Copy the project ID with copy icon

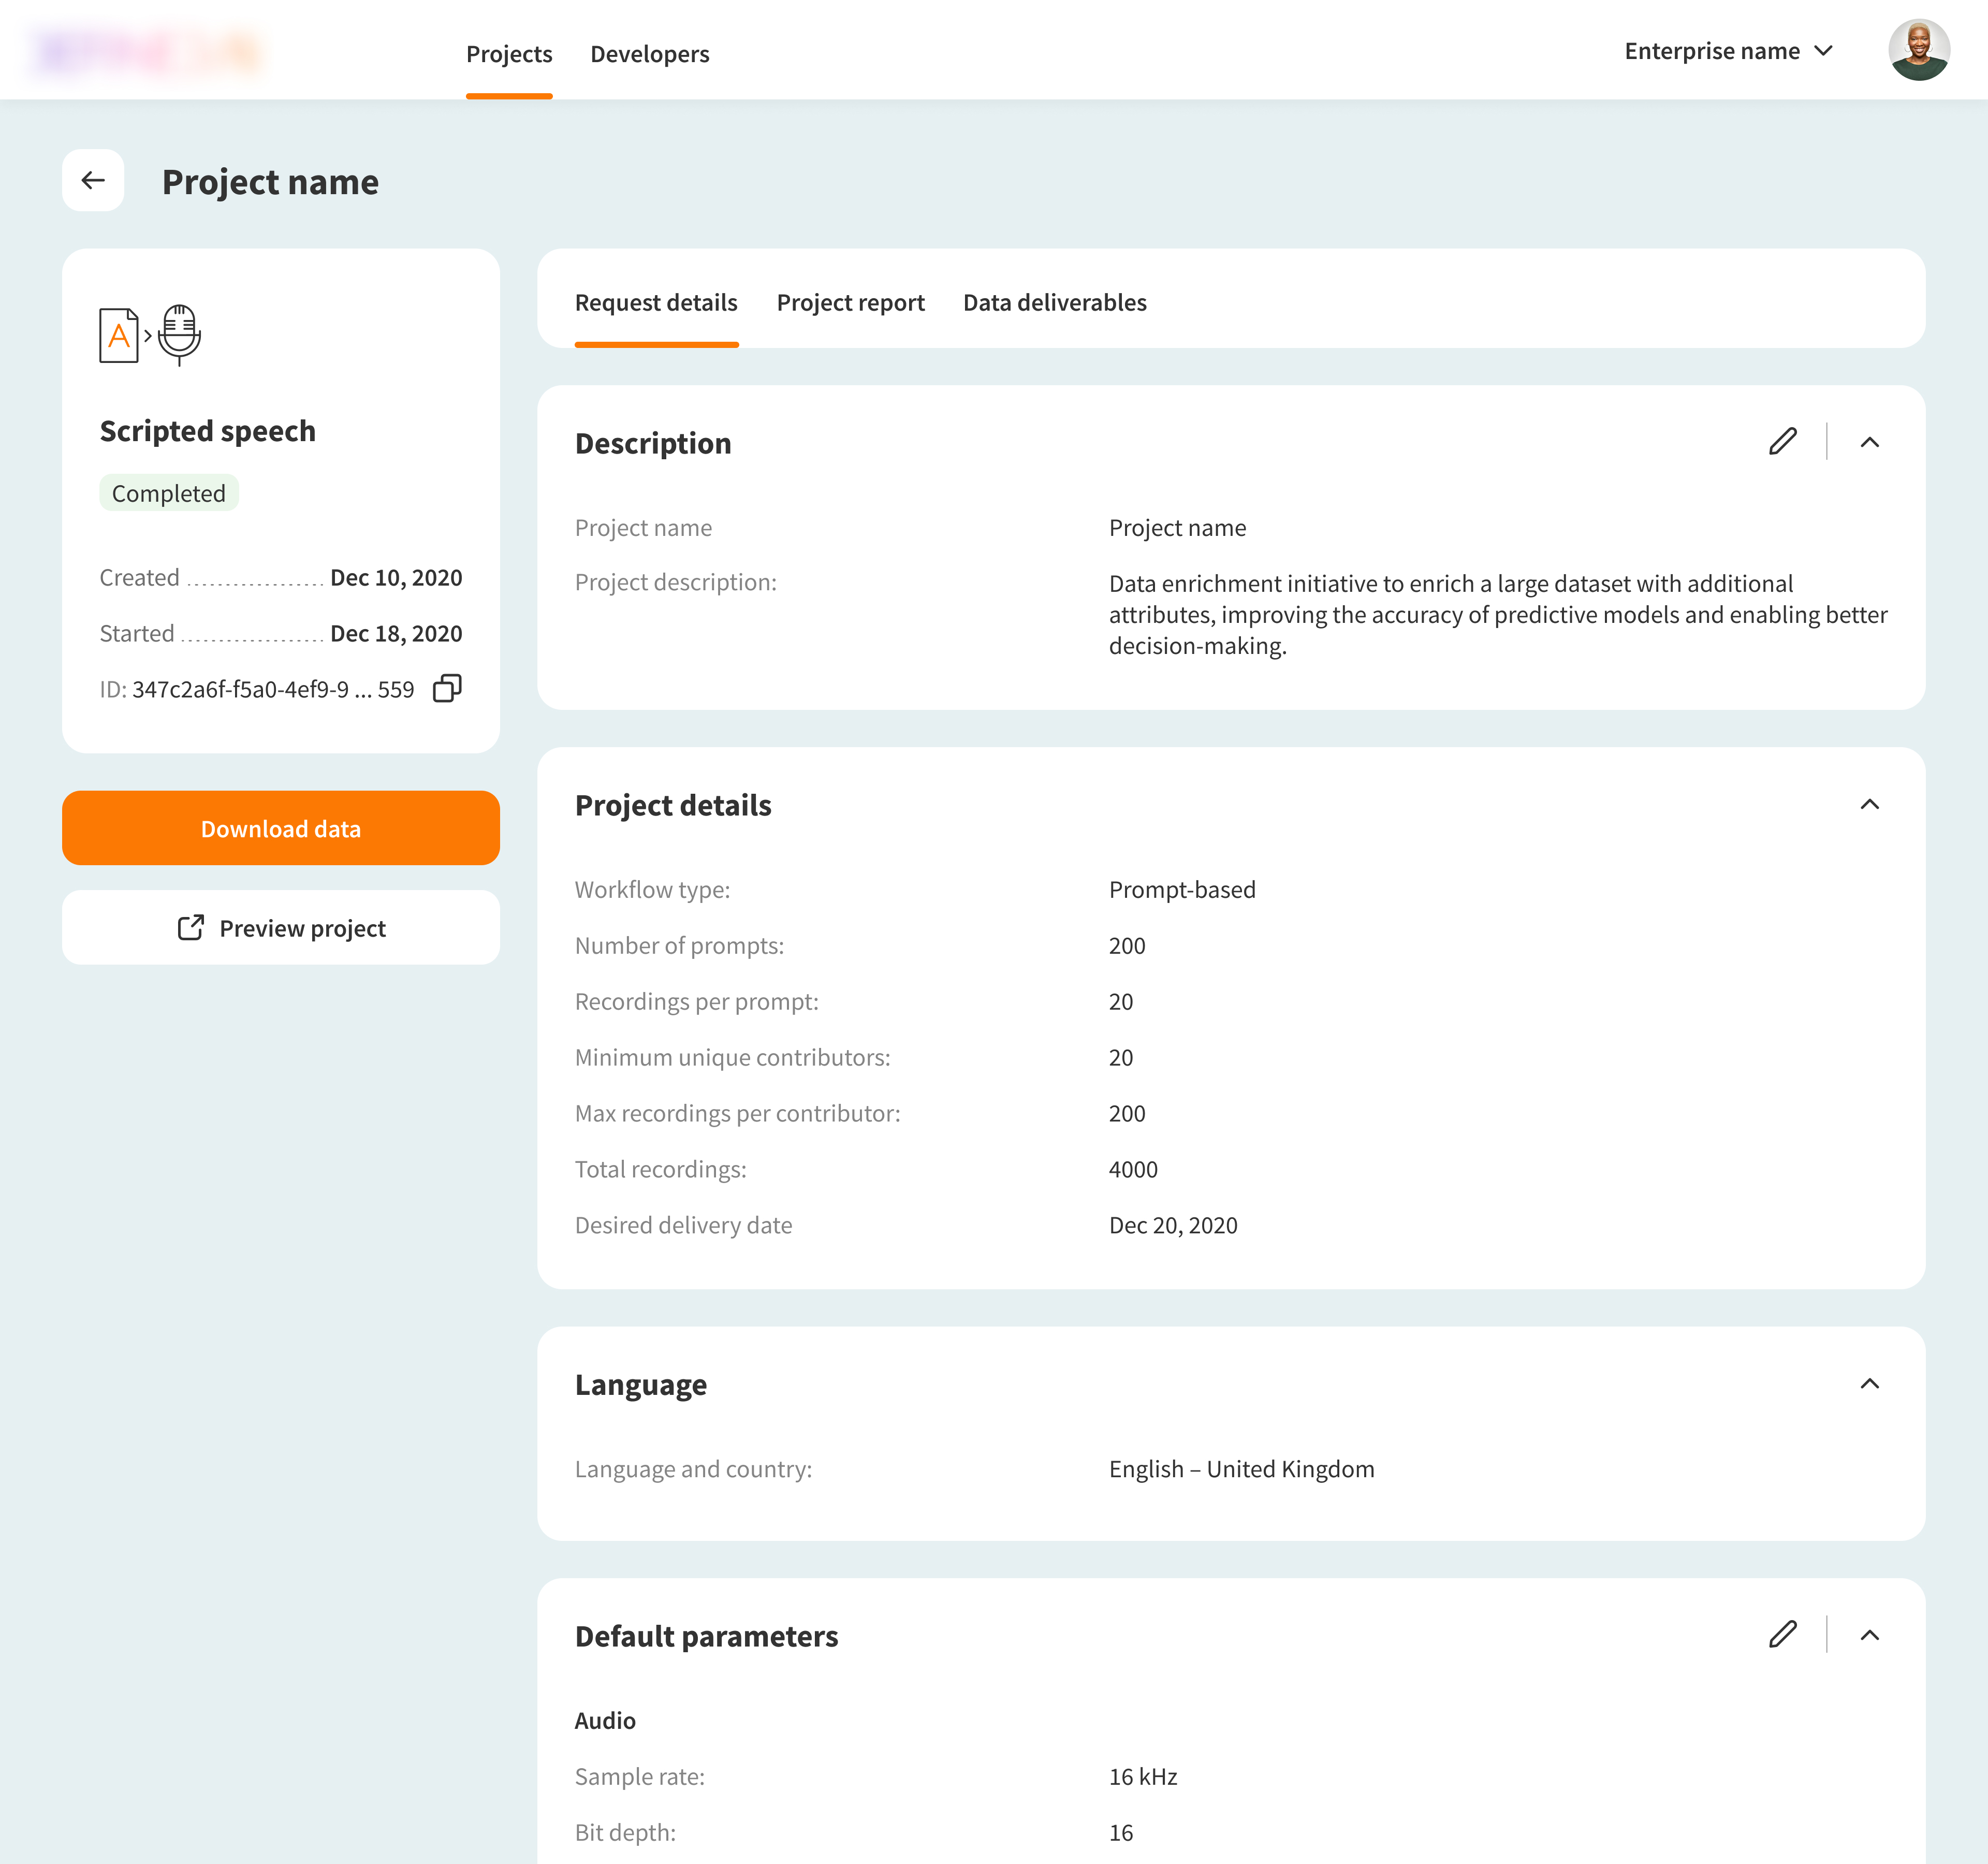coord(447,688)
